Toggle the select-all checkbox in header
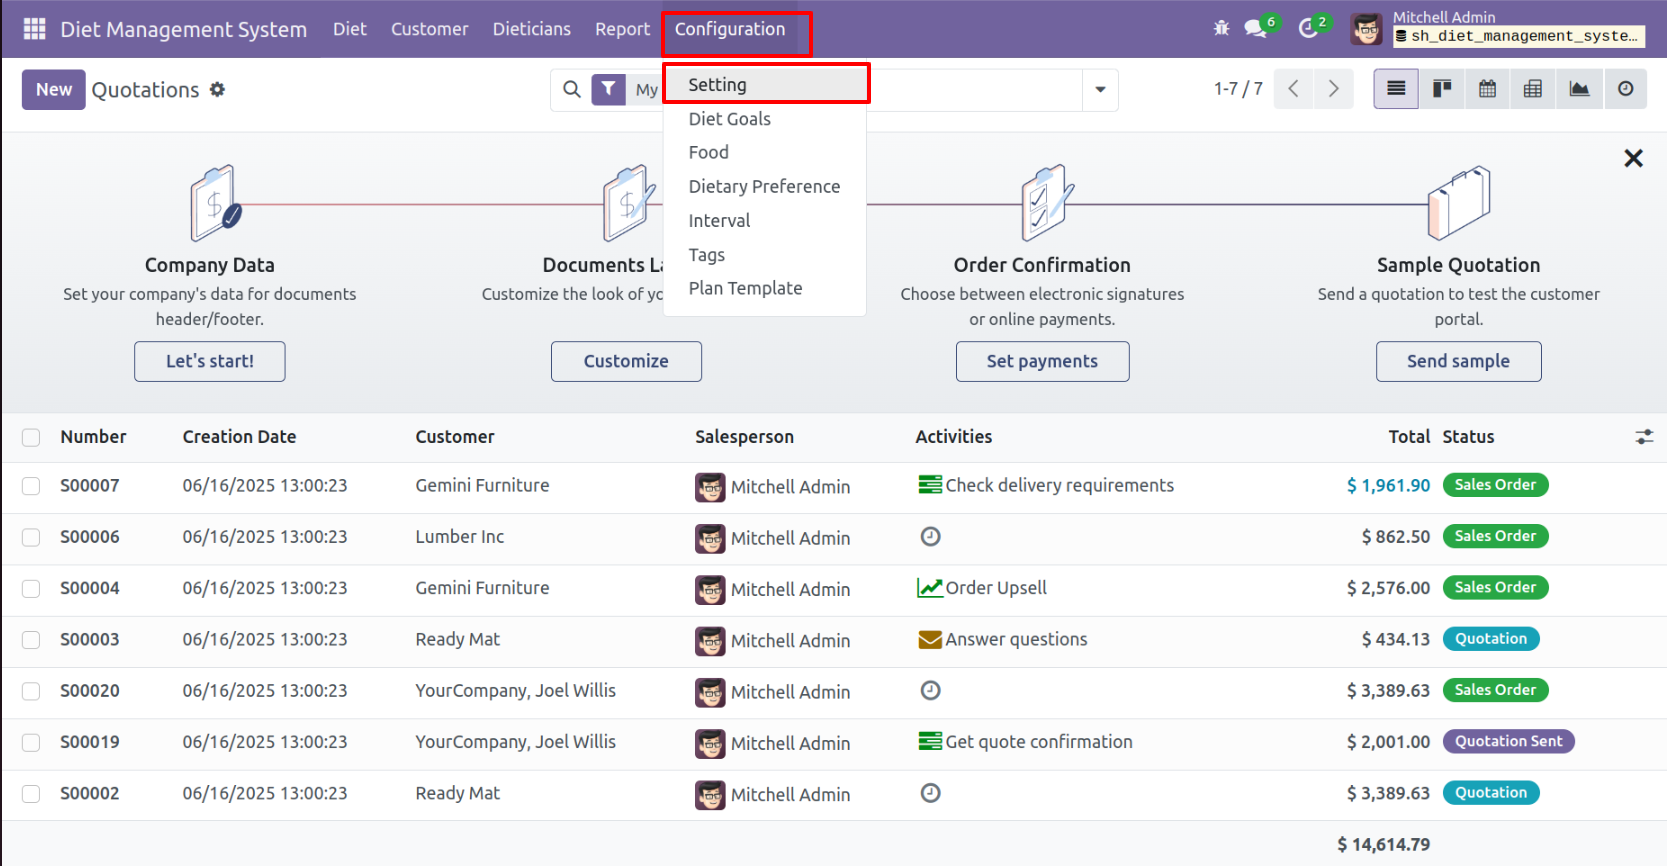 coord(31,437)
